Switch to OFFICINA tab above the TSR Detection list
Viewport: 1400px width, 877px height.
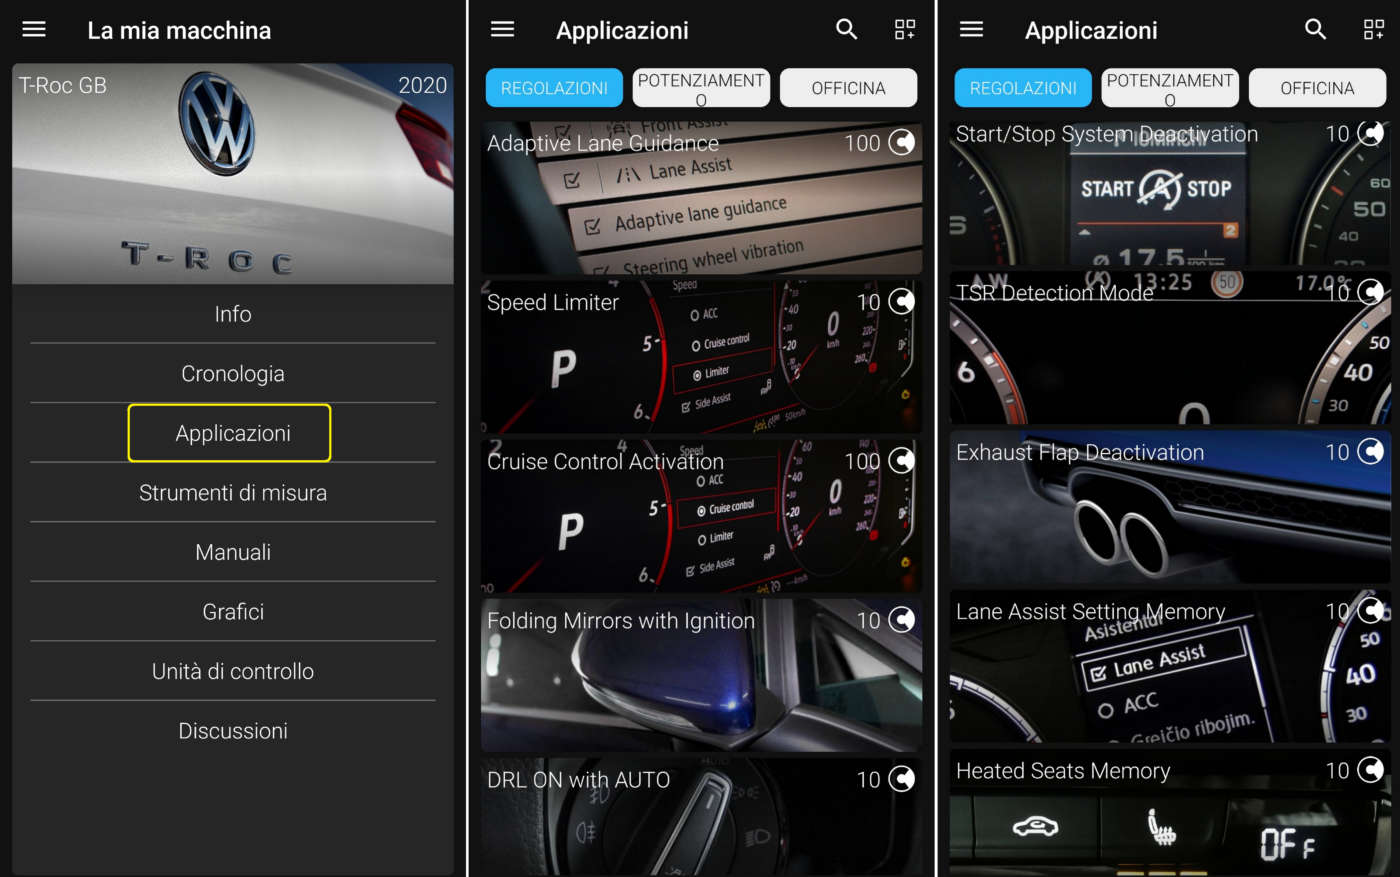(x=1317, y=88)
